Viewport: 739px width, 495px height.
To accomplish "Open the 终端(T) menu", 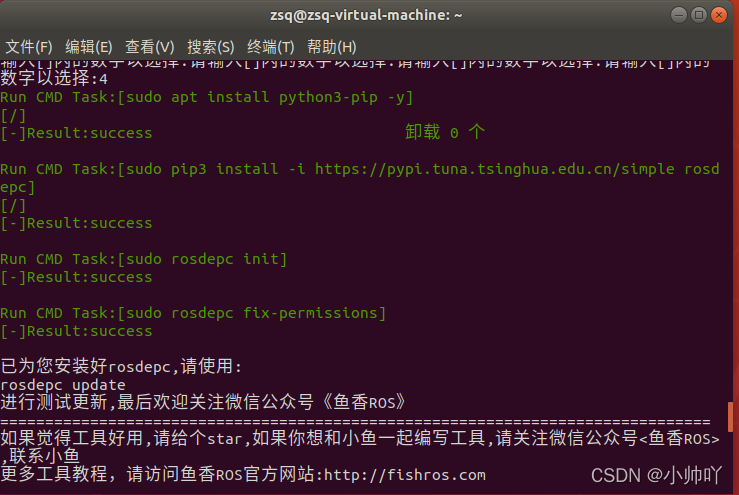I will pyautogui.click(x=271, y=47).
